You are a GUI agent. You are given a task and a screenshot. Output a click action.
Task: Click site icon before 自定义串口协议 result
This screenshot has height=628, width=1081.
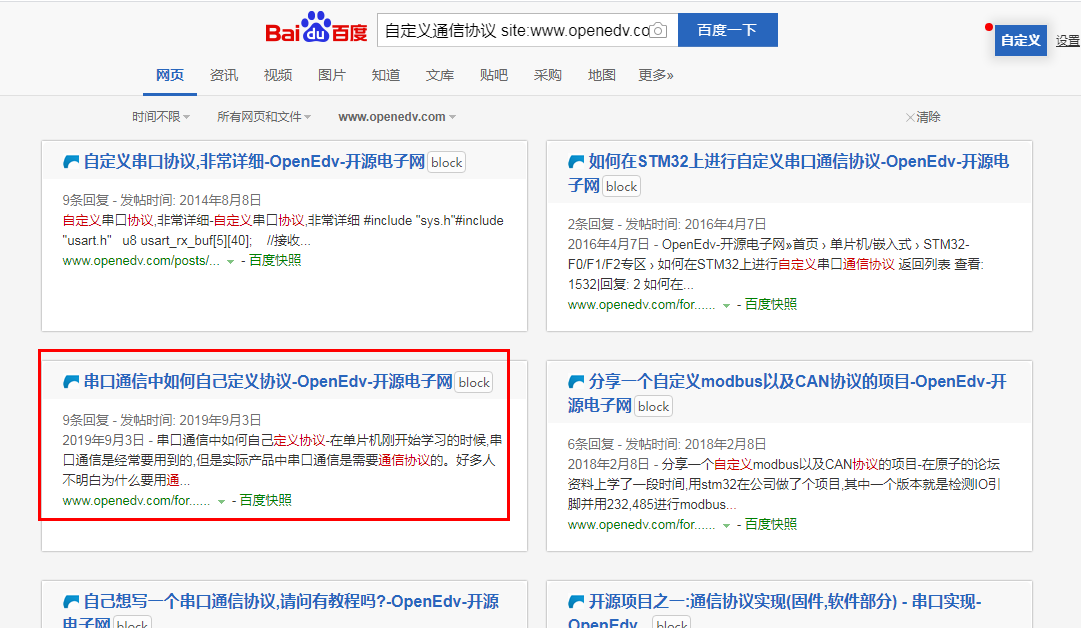pyautogui.click(x=71, y=162)
